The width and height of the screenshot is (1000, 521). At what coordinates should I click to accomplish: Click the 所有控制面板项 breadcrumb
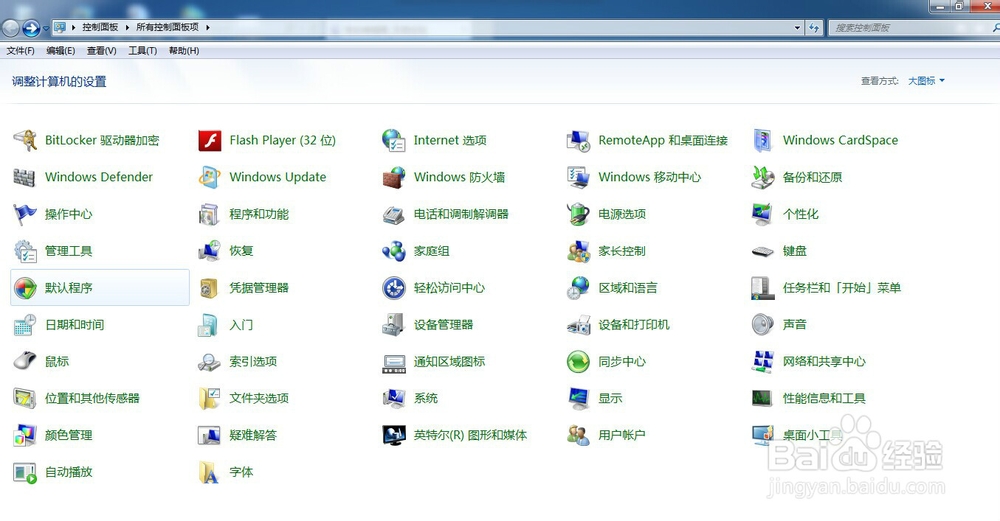(x=167, y=27)
